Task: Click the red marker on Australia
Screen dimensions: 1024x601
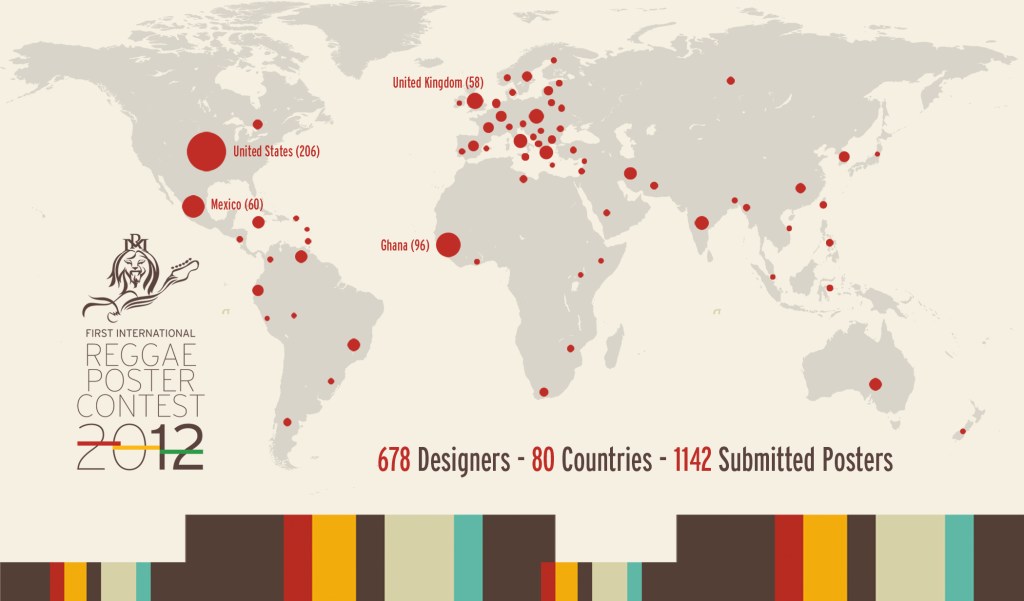Action: coord(876,384)
